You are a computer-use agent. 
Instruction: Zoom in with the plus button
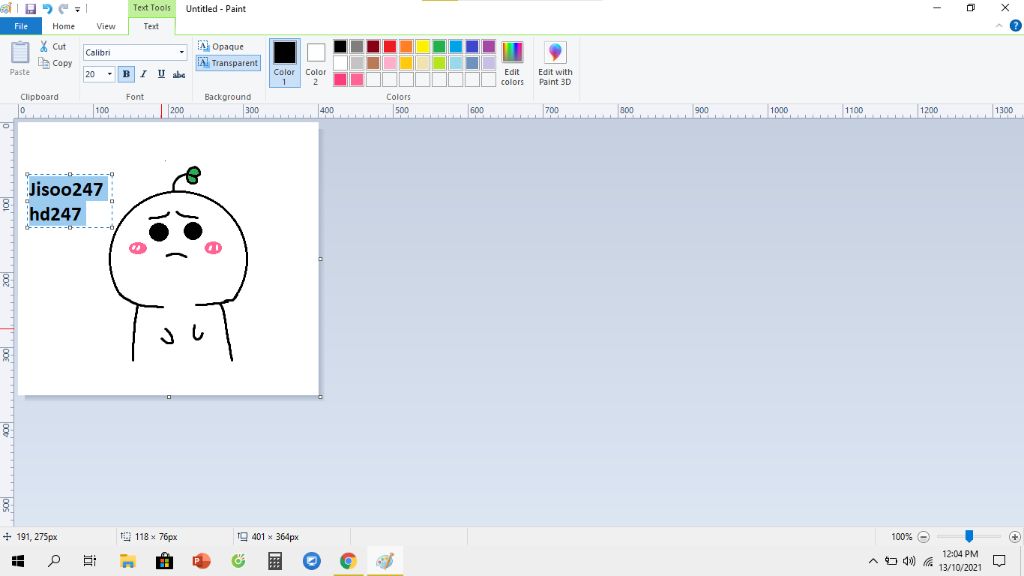pyautogui.click(x=1014, y=537)
